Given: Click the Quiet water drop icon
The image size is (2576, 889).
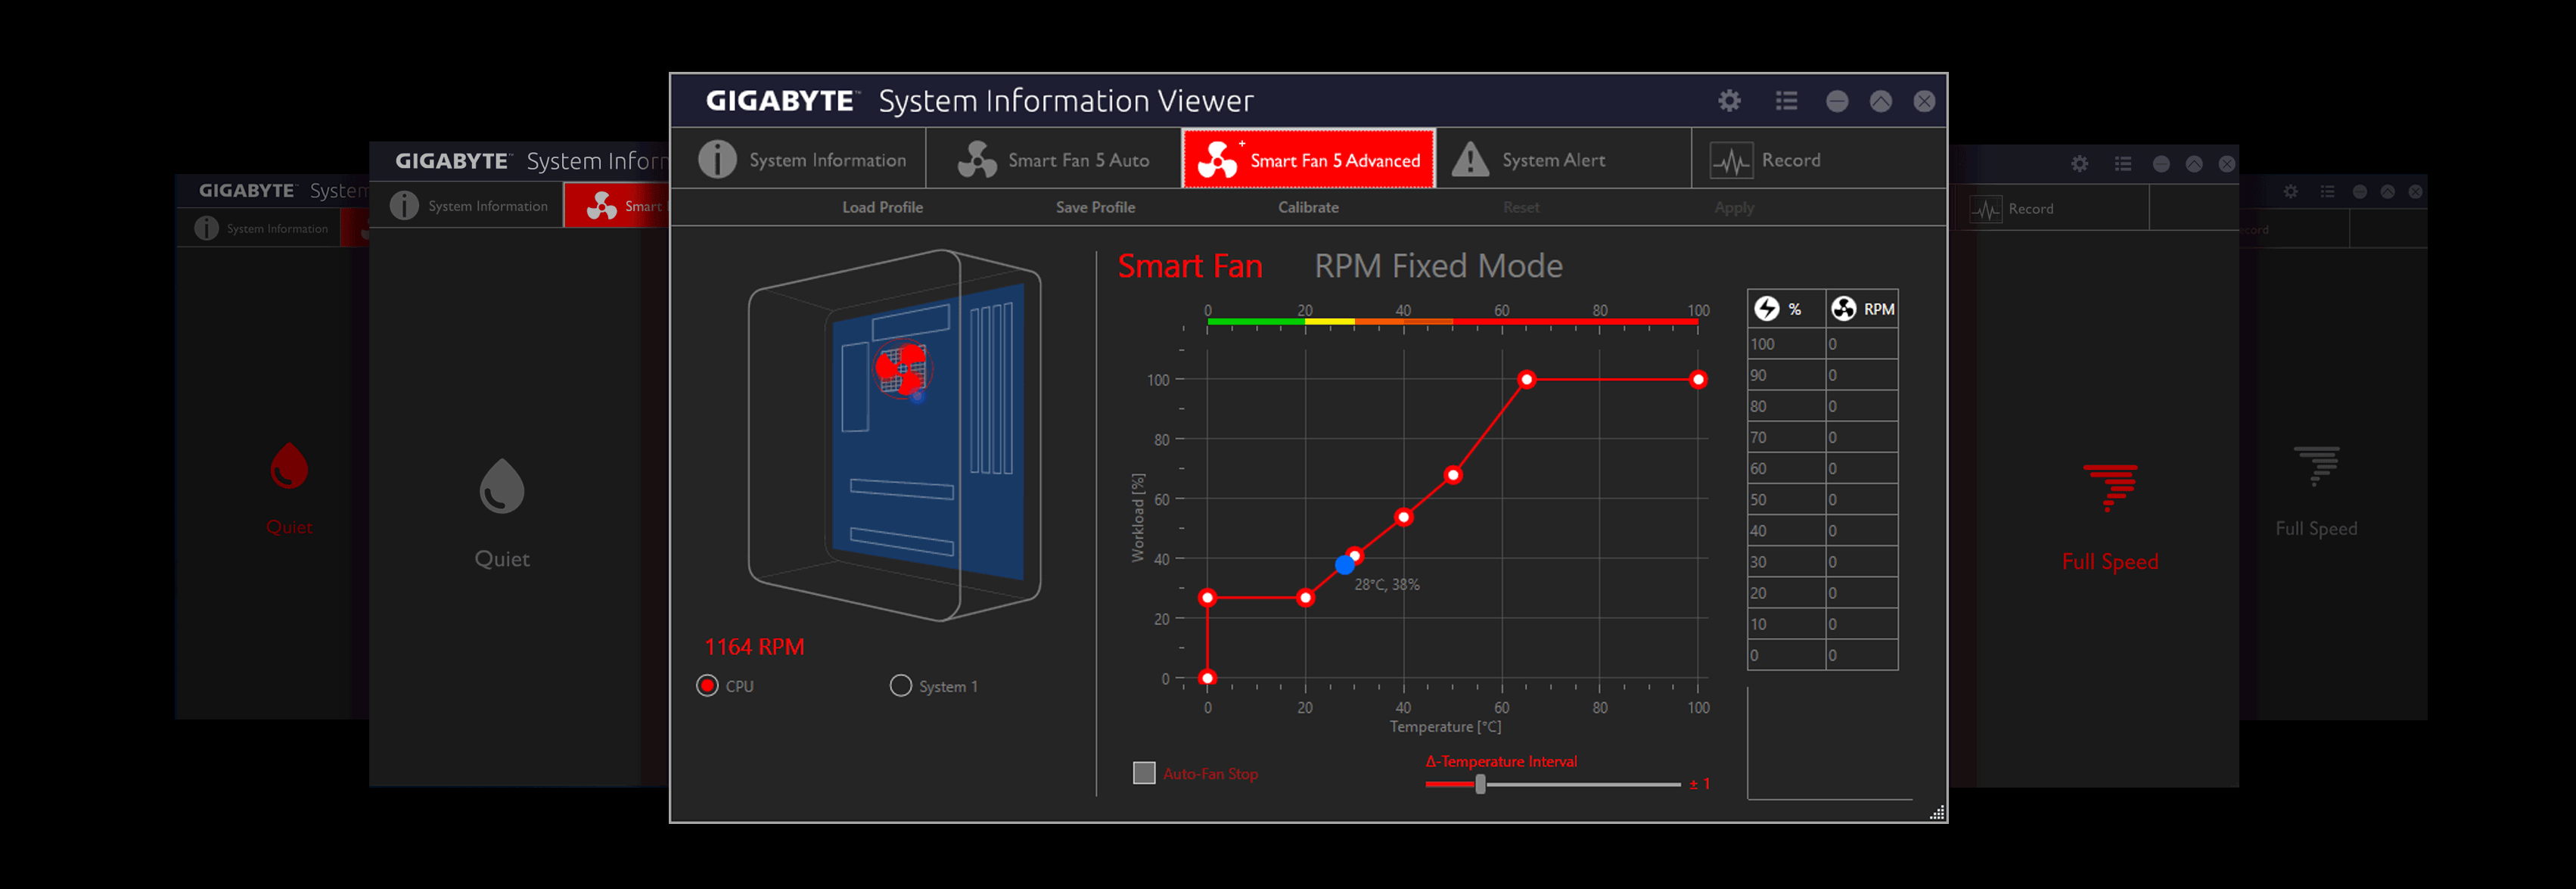Looking at the screenshot, I should [x=501, y=487].
